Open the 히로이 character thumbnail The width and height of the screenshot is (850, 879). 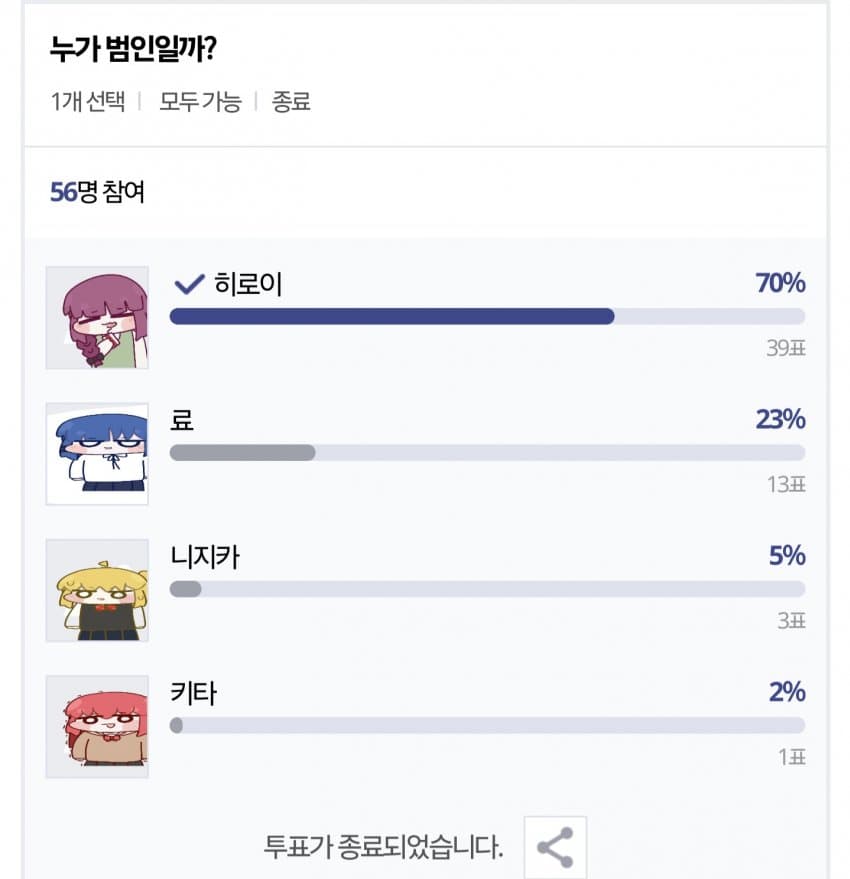[x=97, y=317]
